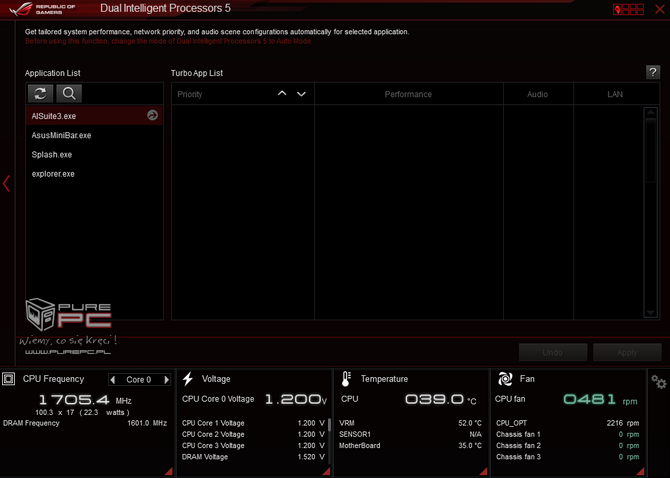Click the CPU_OPT fan row
The height and width of the screenshot is (478, 670).
coord(567,423)
